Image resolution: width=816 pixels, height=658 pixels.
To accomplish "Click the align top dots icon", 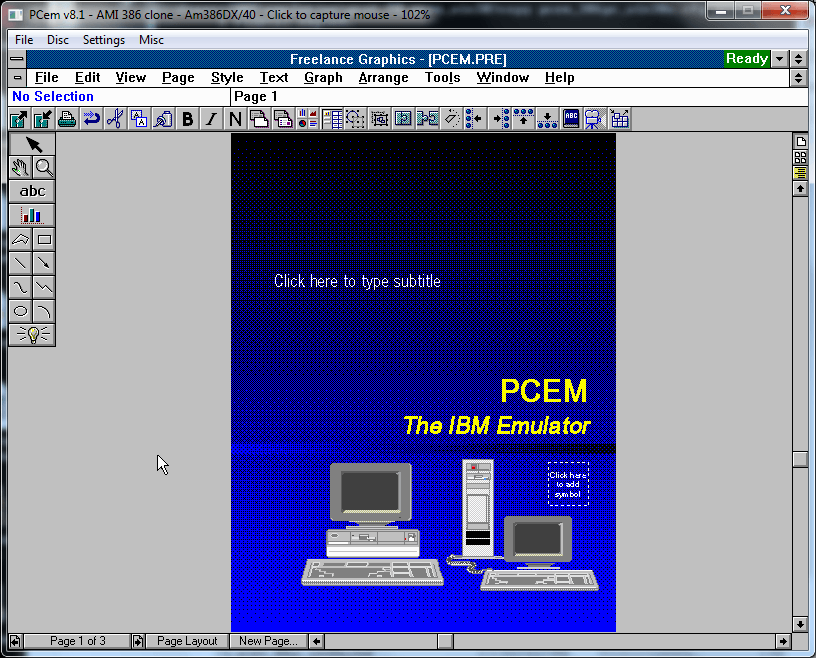I will pyautogui.click(x=523, y=119).
